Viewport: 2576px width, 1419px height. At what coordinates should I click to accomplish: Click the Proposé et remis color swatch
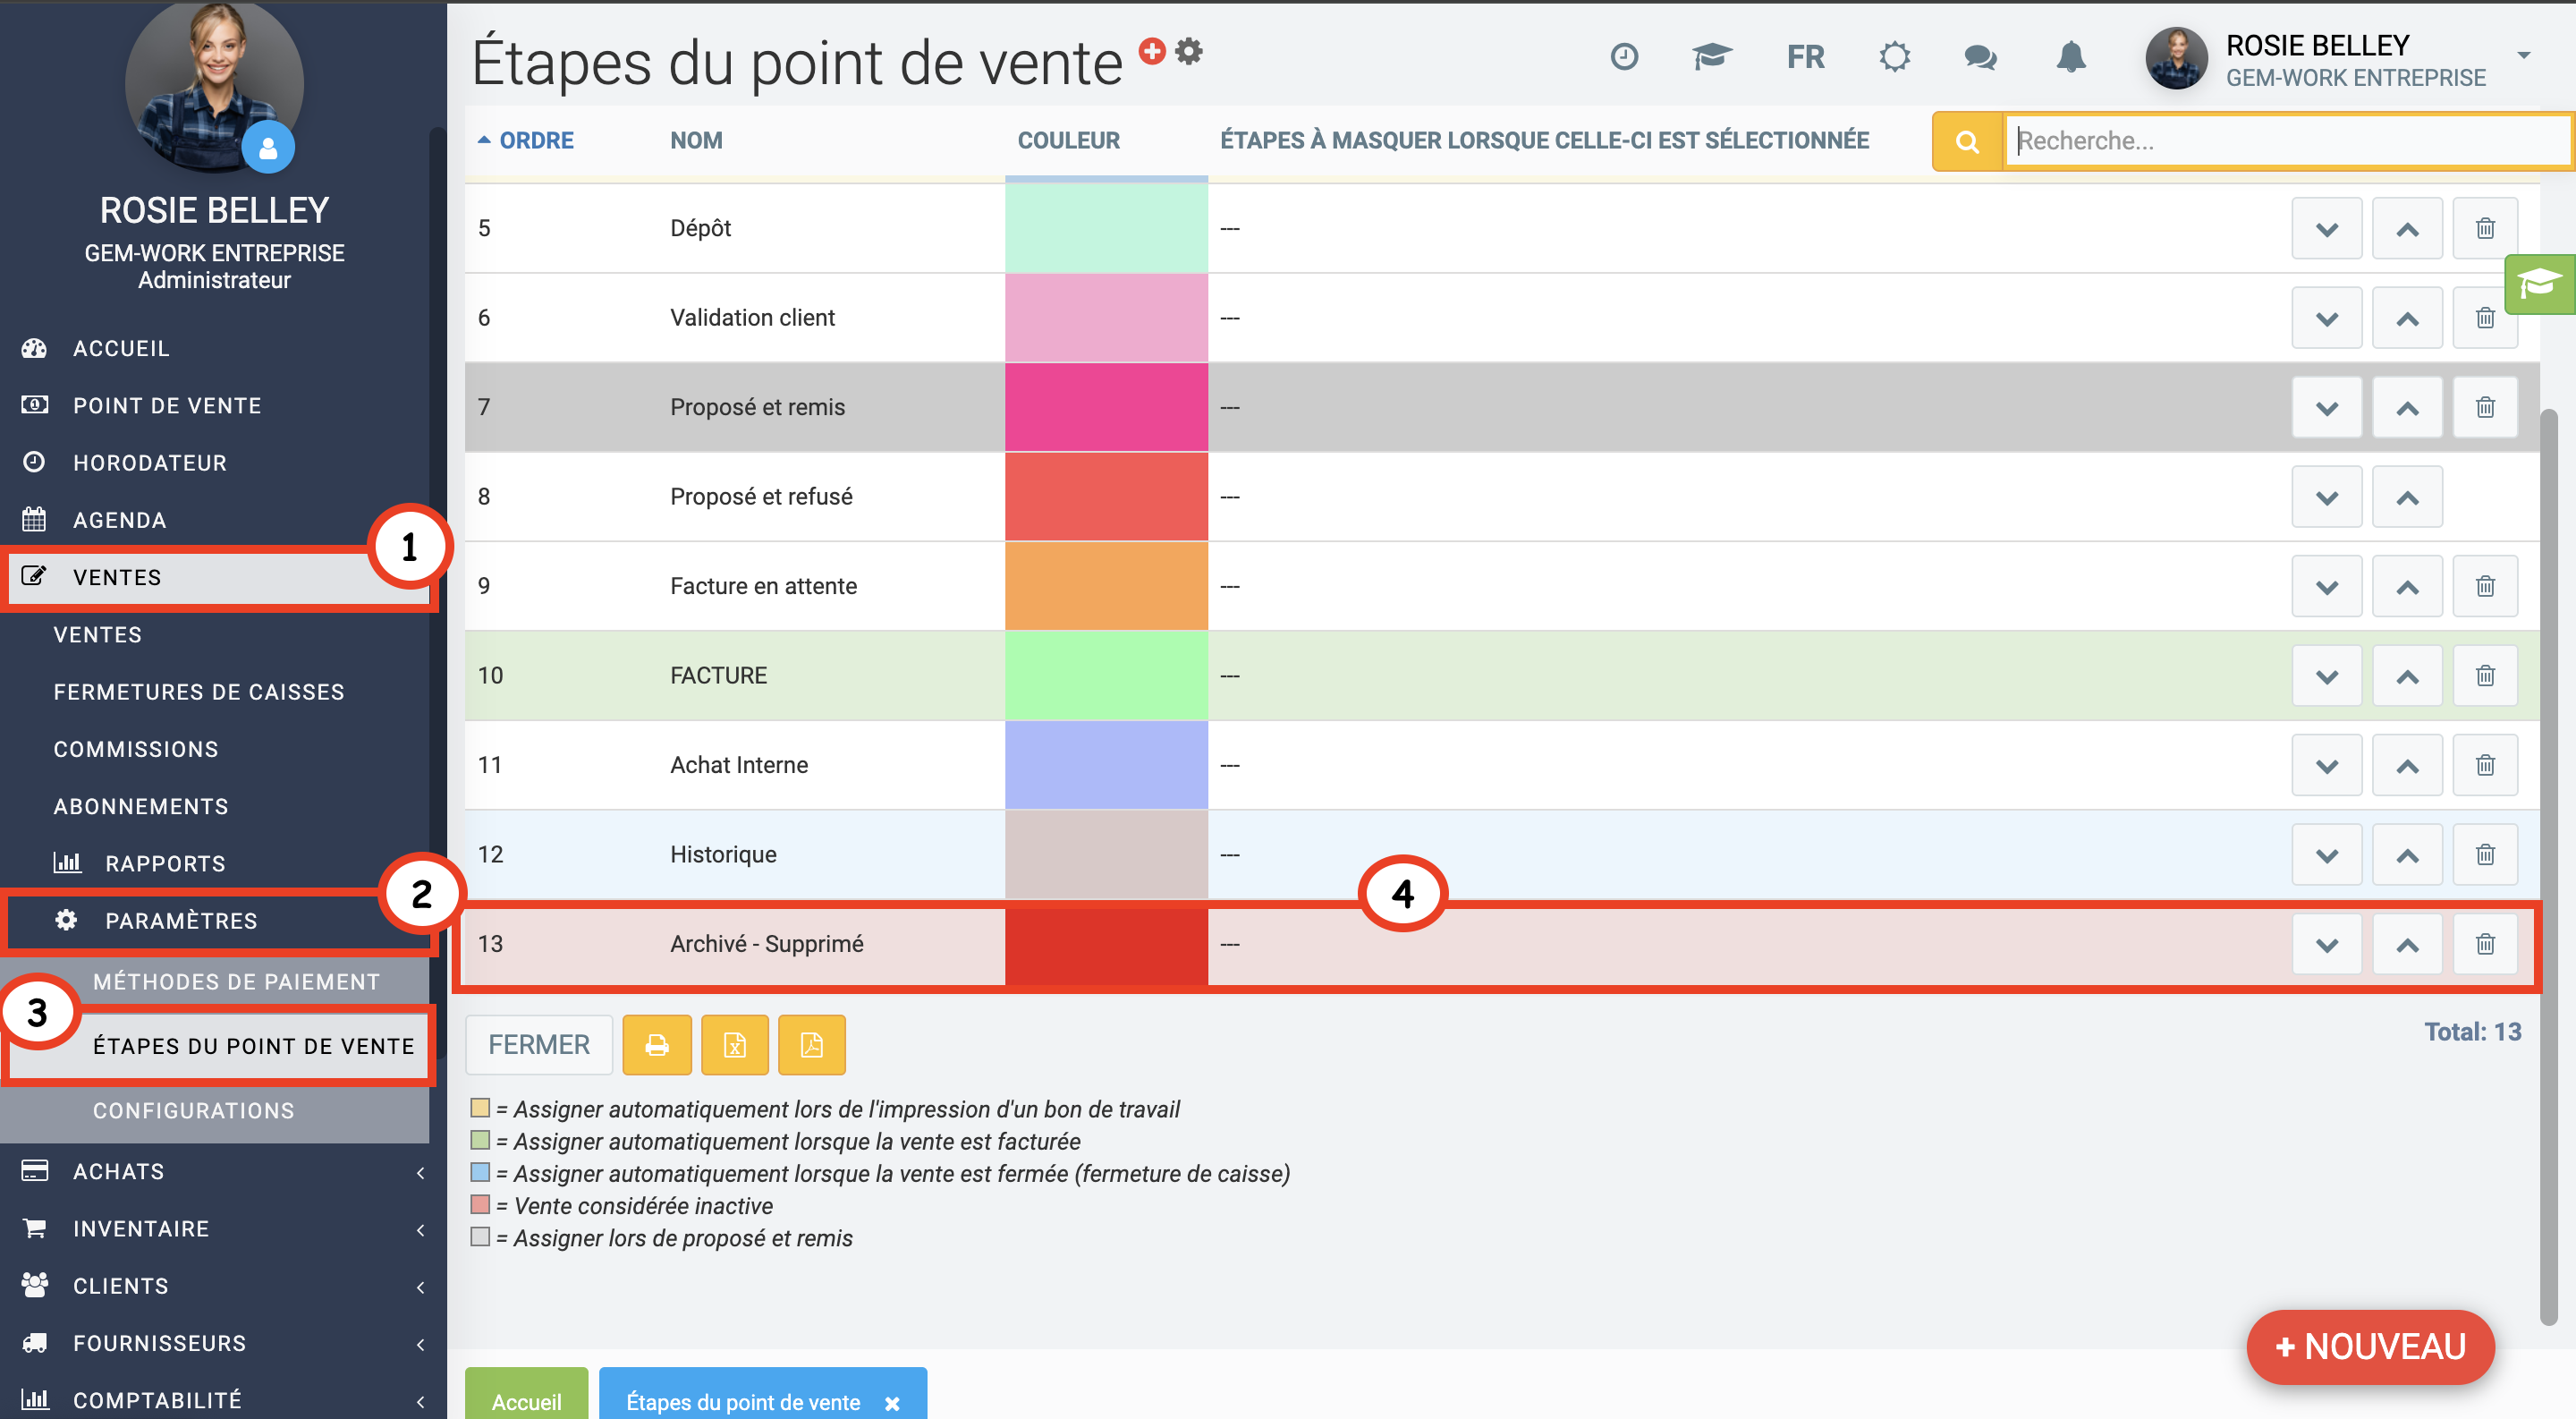1105,407
